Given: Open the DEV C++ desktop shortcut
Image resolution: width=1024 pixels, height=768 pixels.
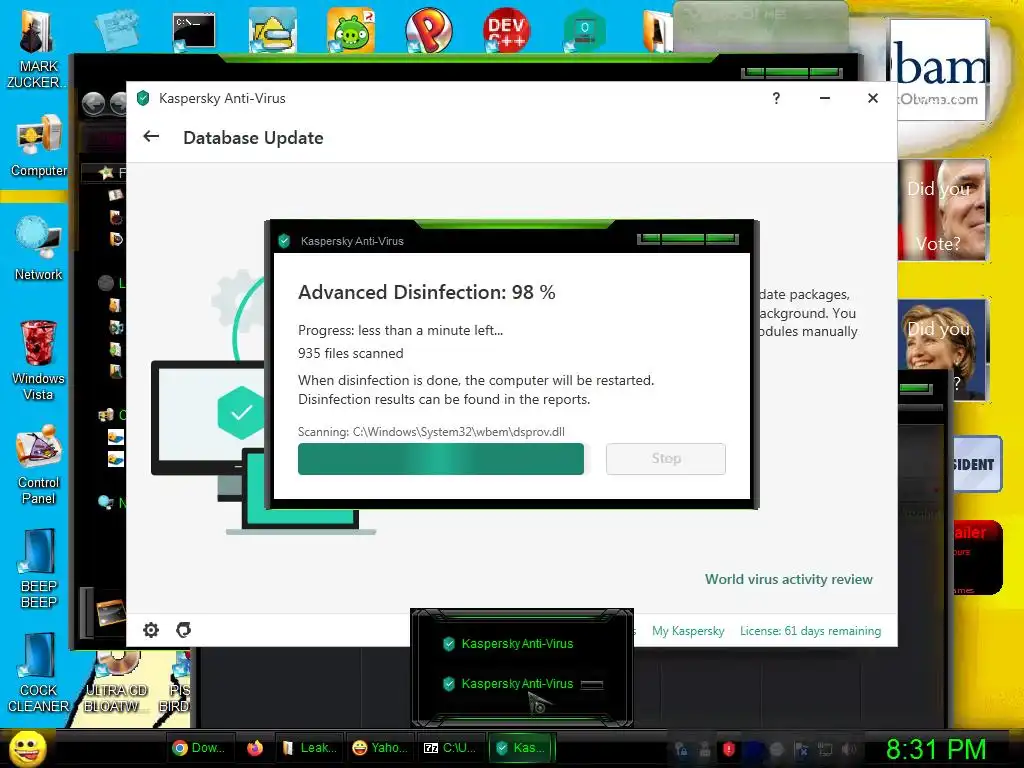Looking at the screenshot, I should [x=506, y=31].
